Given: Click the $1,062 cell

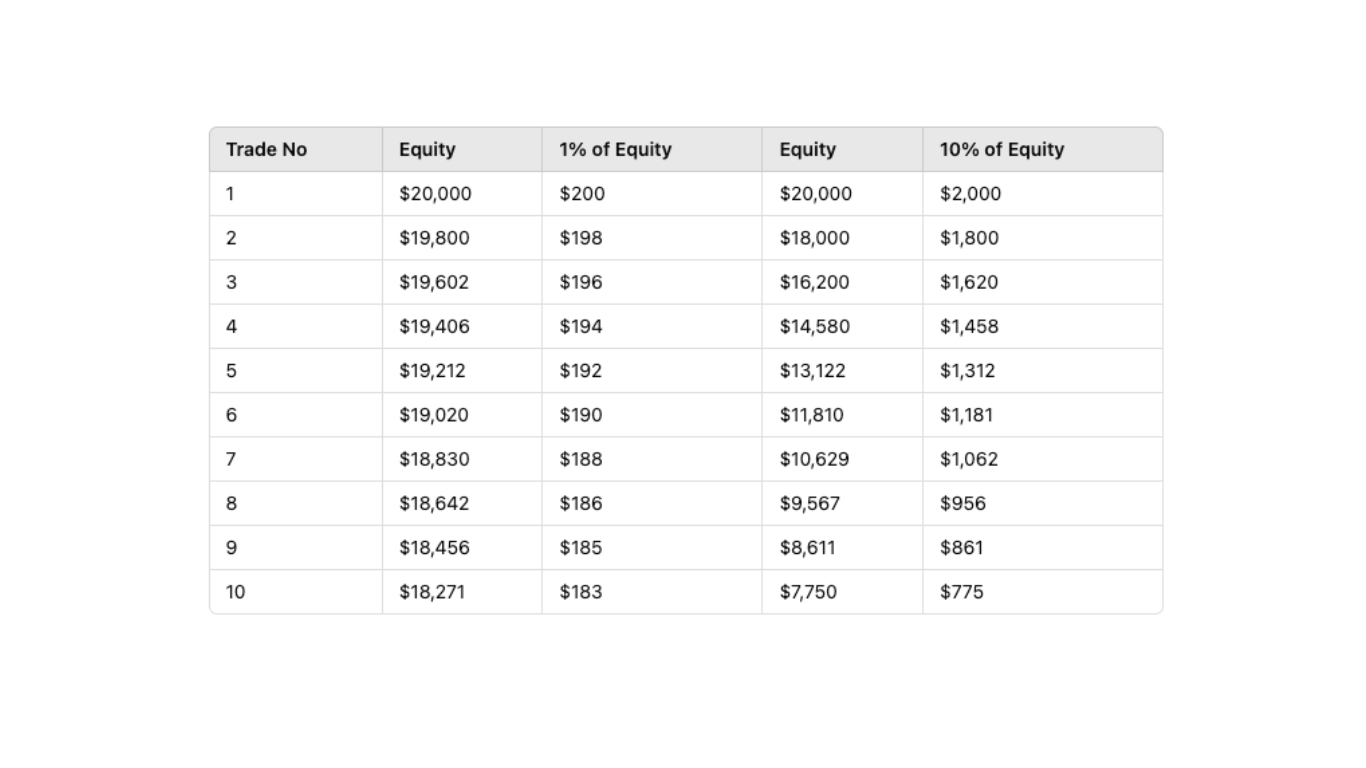Looking at the screenshot, I should (969, 459).
